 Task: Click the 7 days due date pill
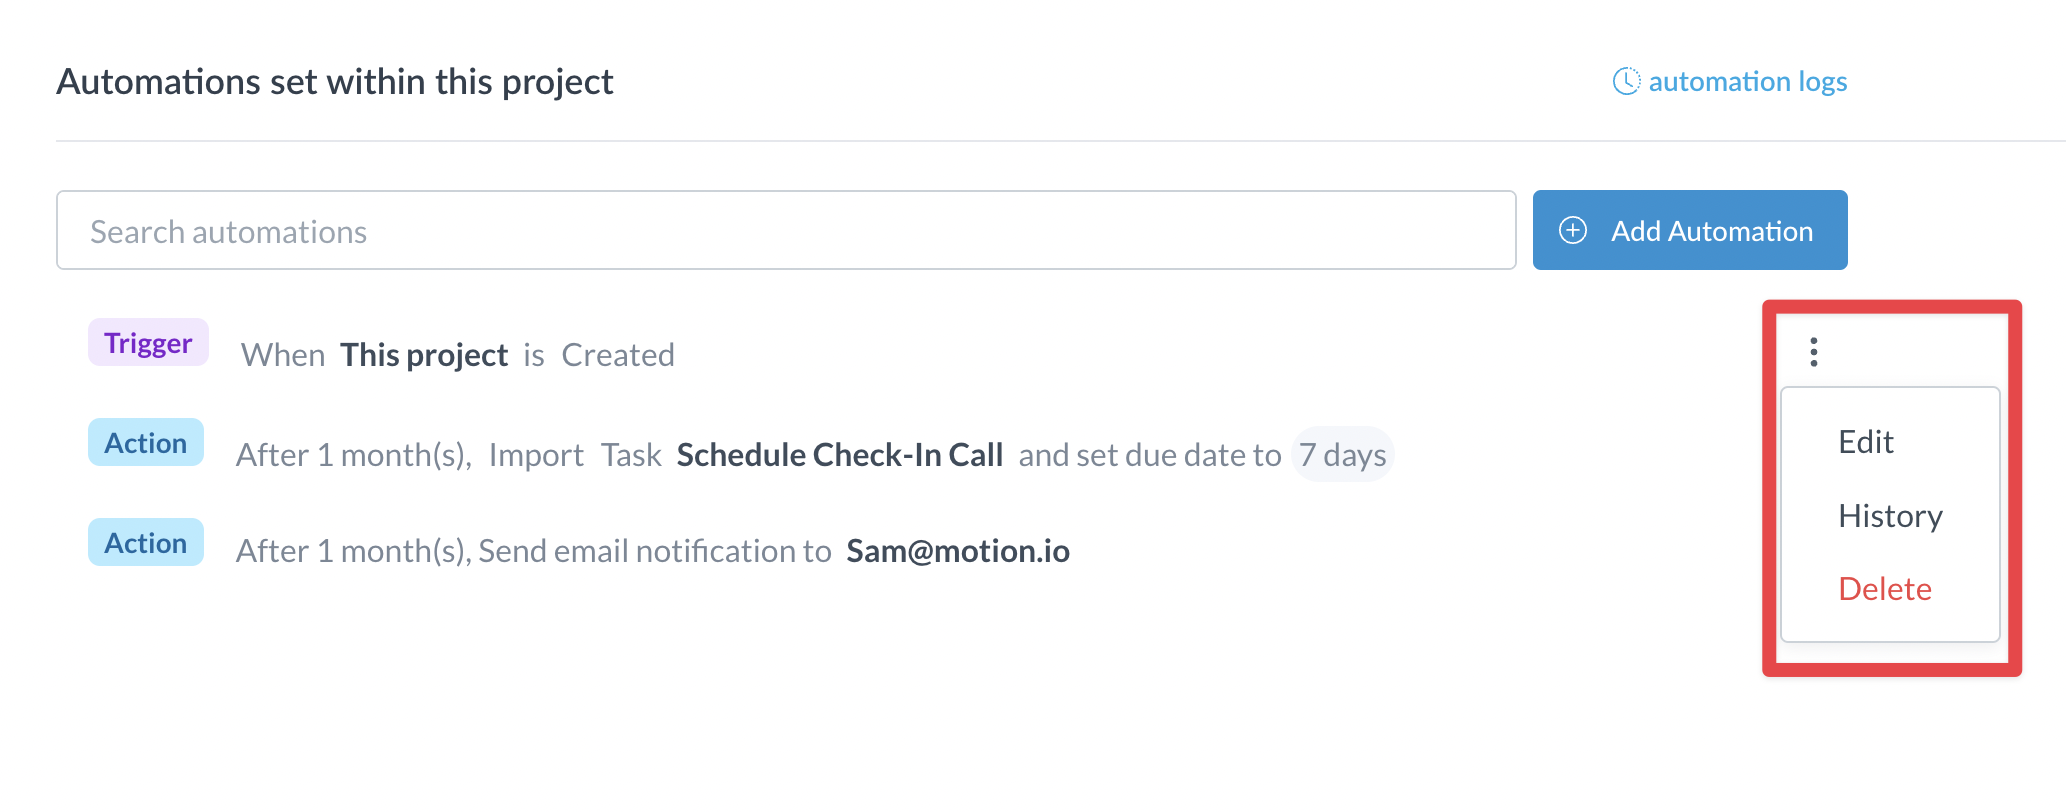1342,455
